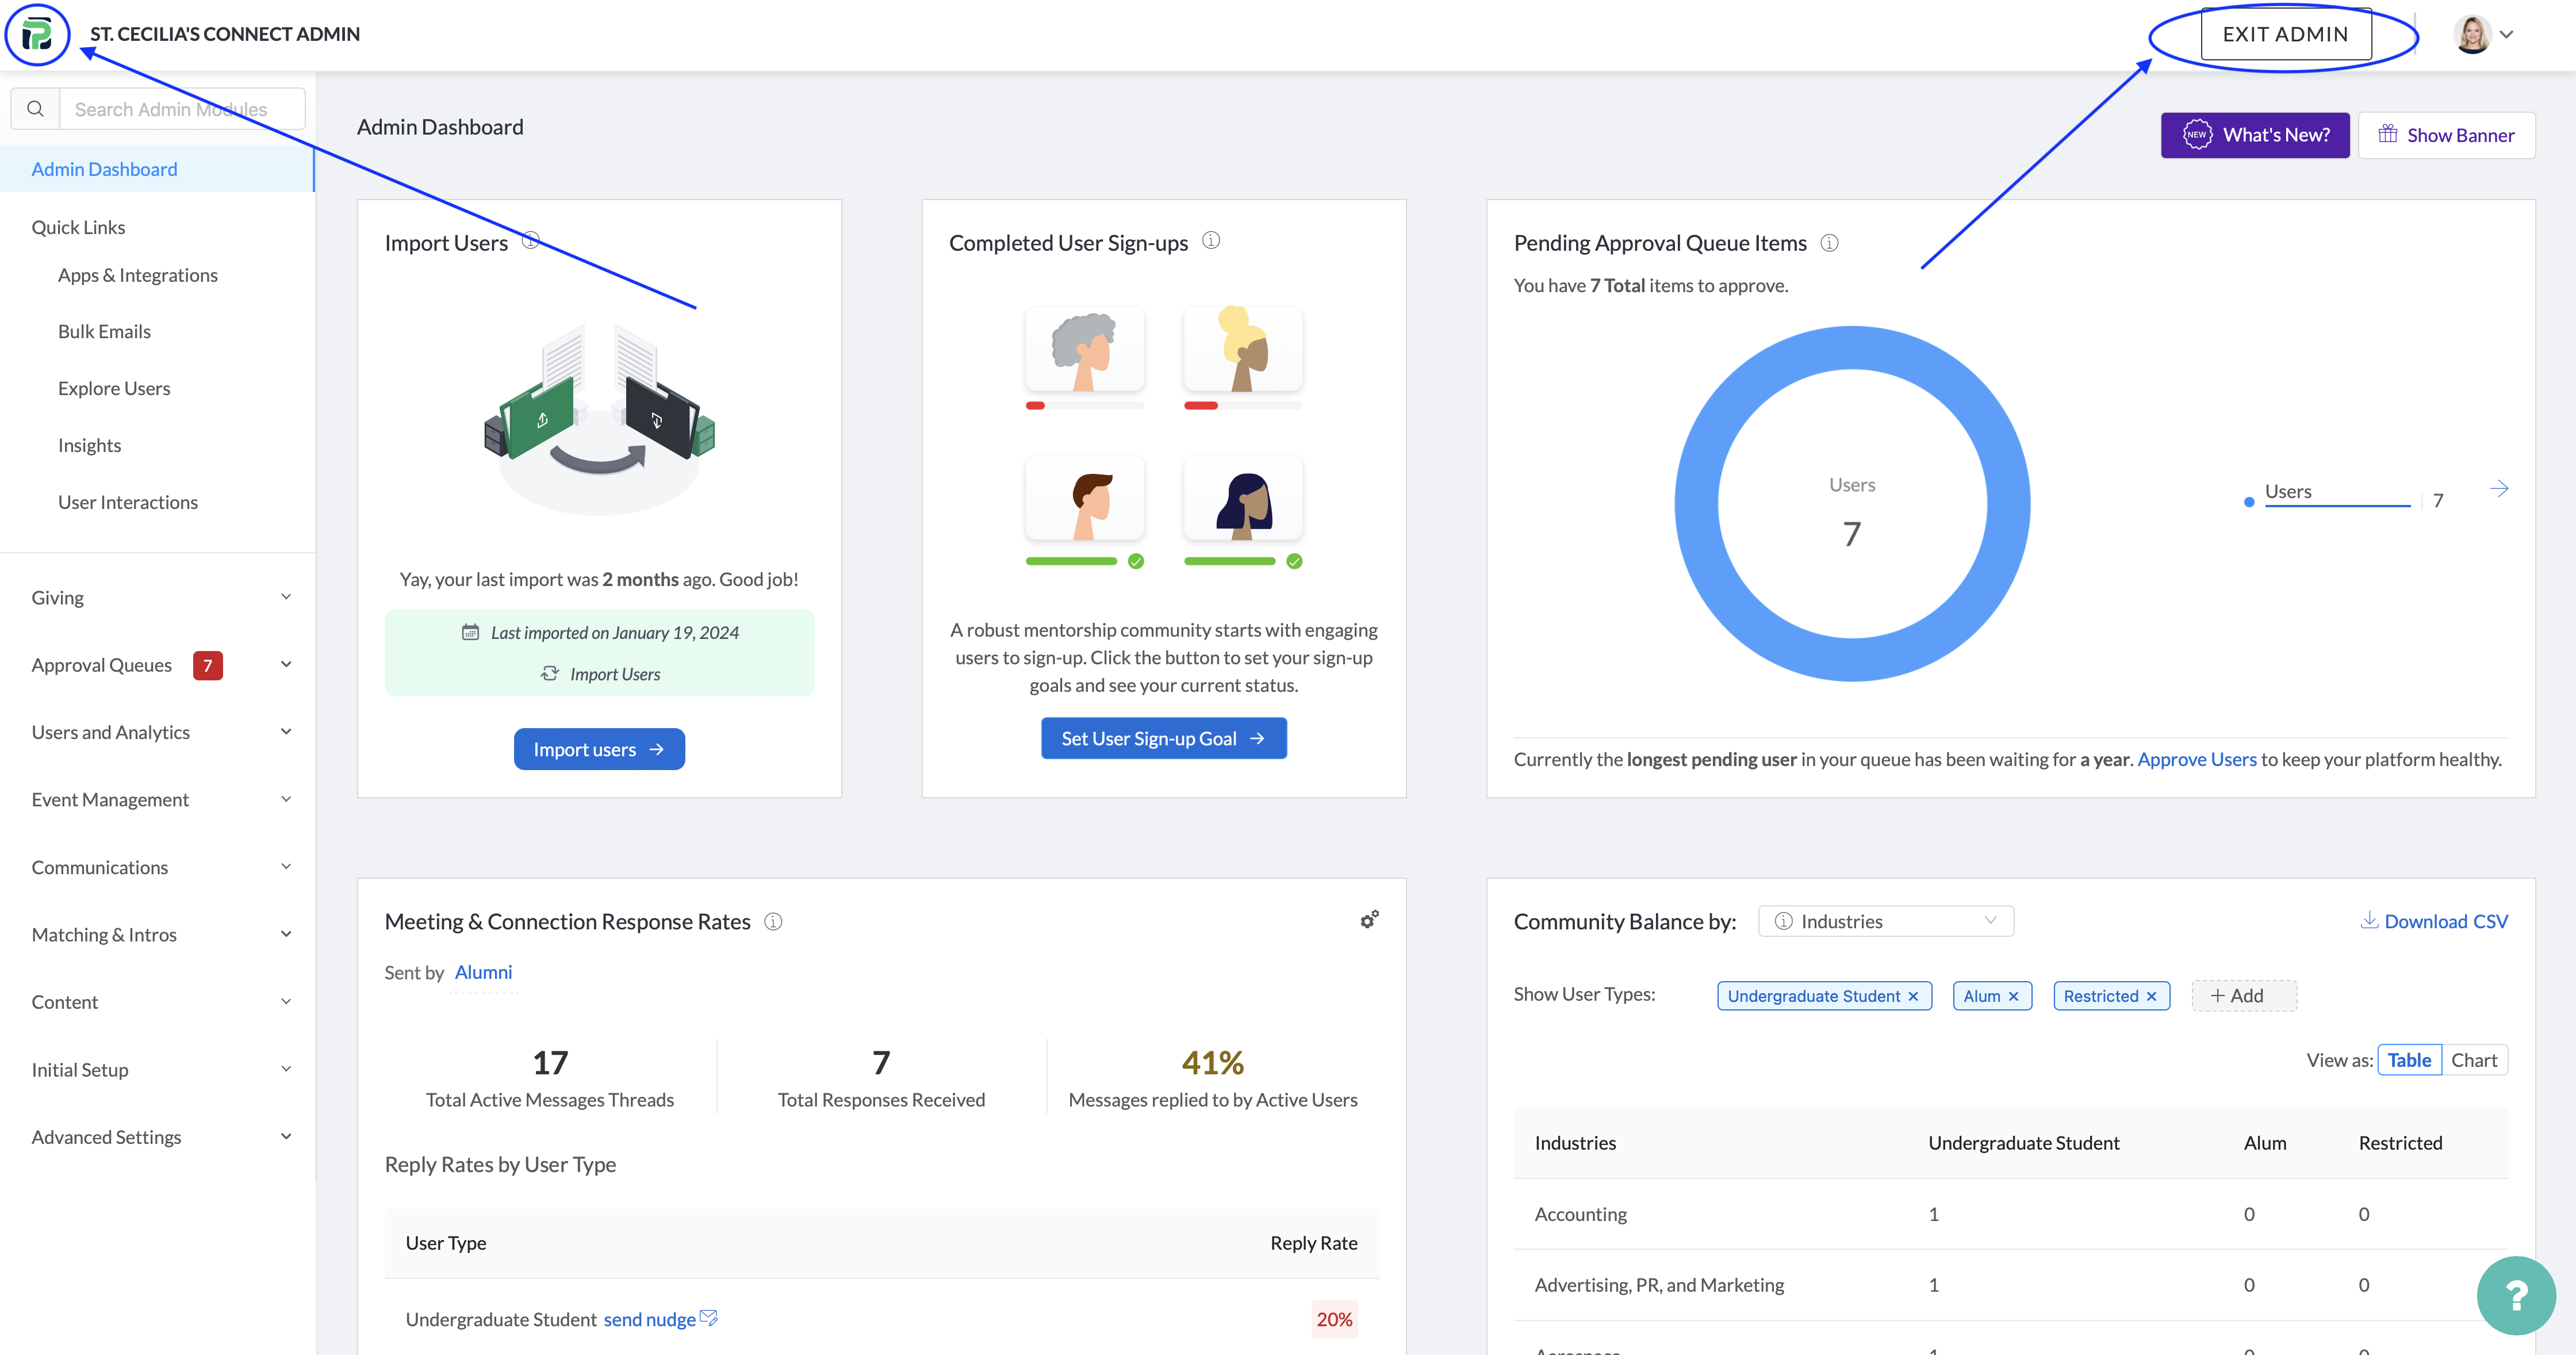Click Pending Approval Queue Items info icon
Screen dimensions: 2576x1355
tap(1829, 243)
